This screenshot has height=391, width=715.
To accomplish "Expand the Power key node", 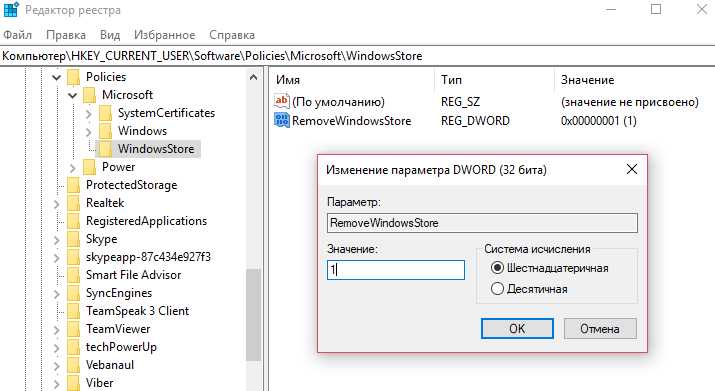I will 73,168.
